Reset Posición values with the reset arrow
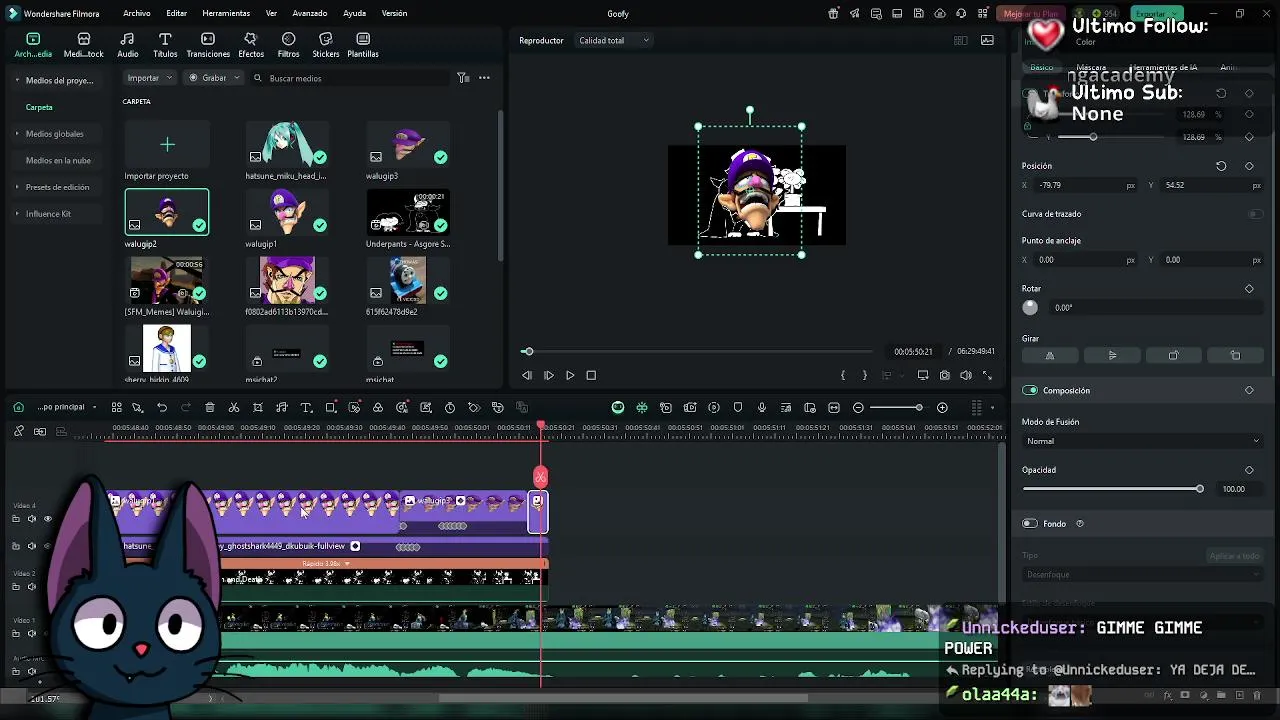The image size is (1280, 720). click(x=1221, y=166)
